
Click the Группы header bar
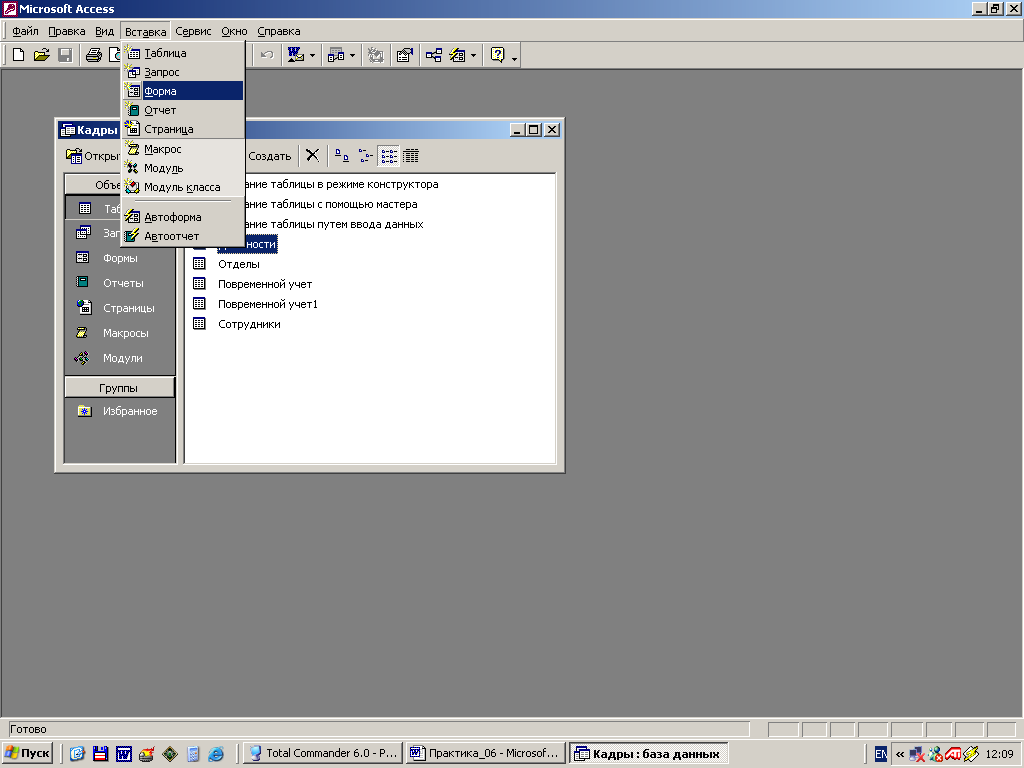pyautogui.click(x=120, y=387)
